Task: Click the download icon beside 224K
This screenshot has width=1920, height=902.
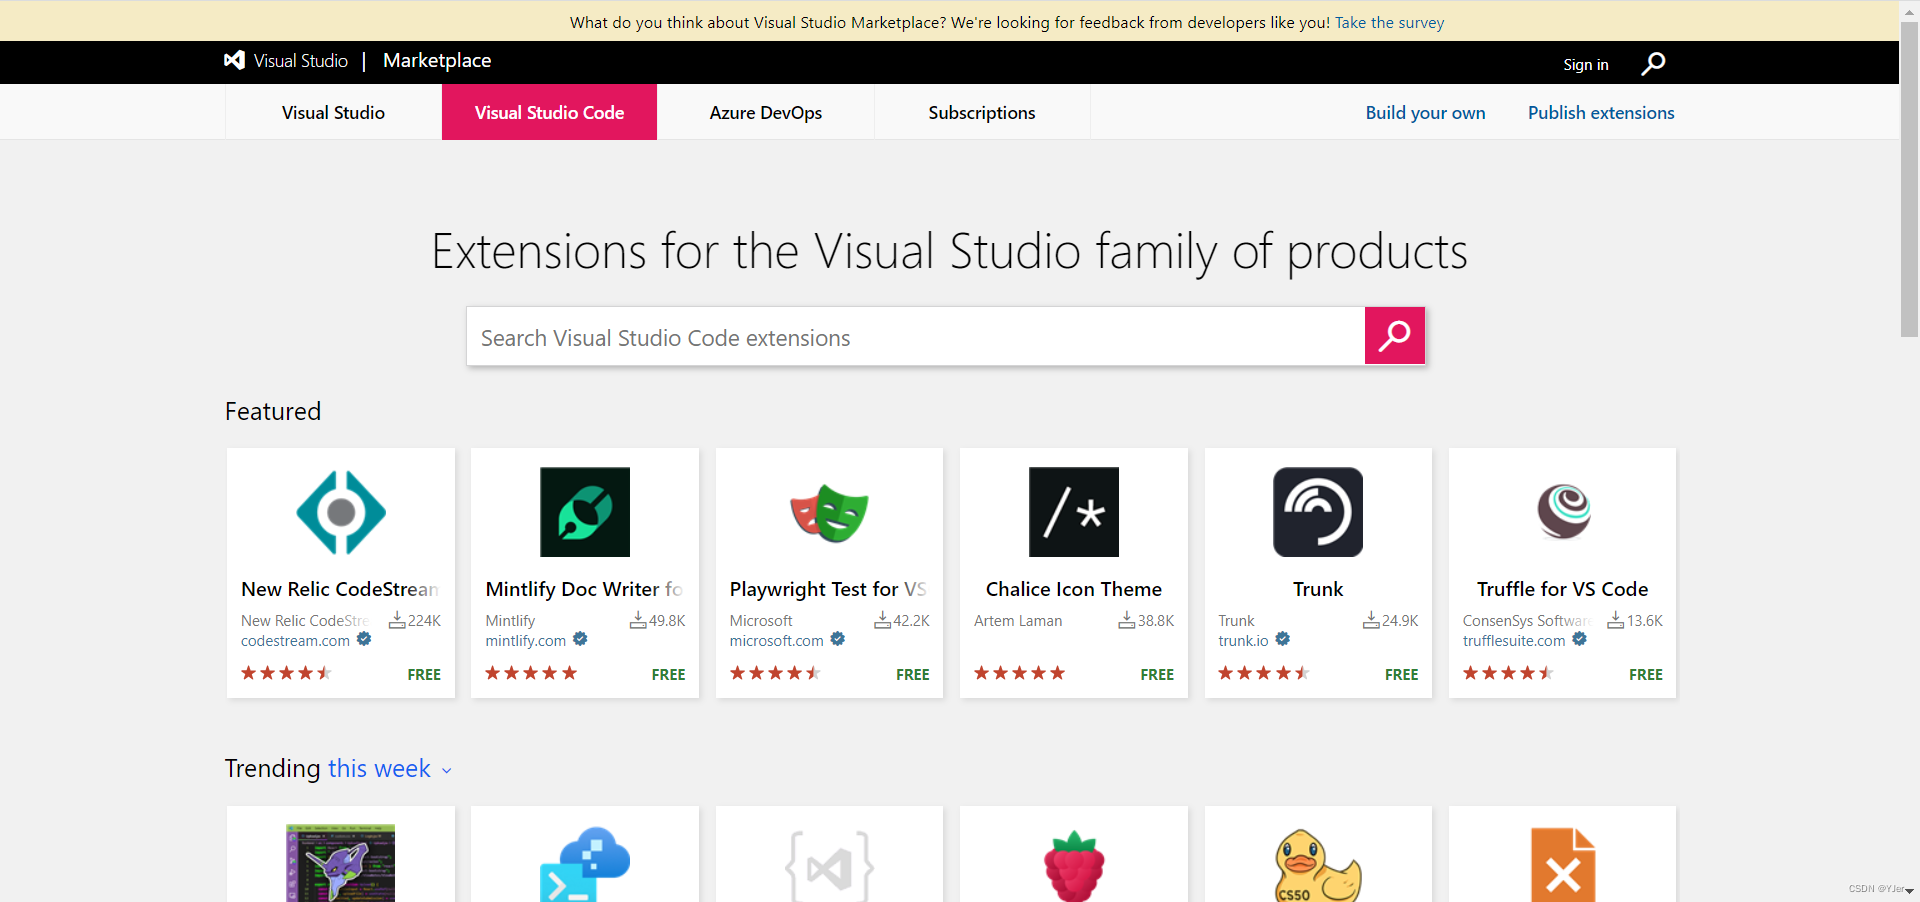Action: point(397,620)
